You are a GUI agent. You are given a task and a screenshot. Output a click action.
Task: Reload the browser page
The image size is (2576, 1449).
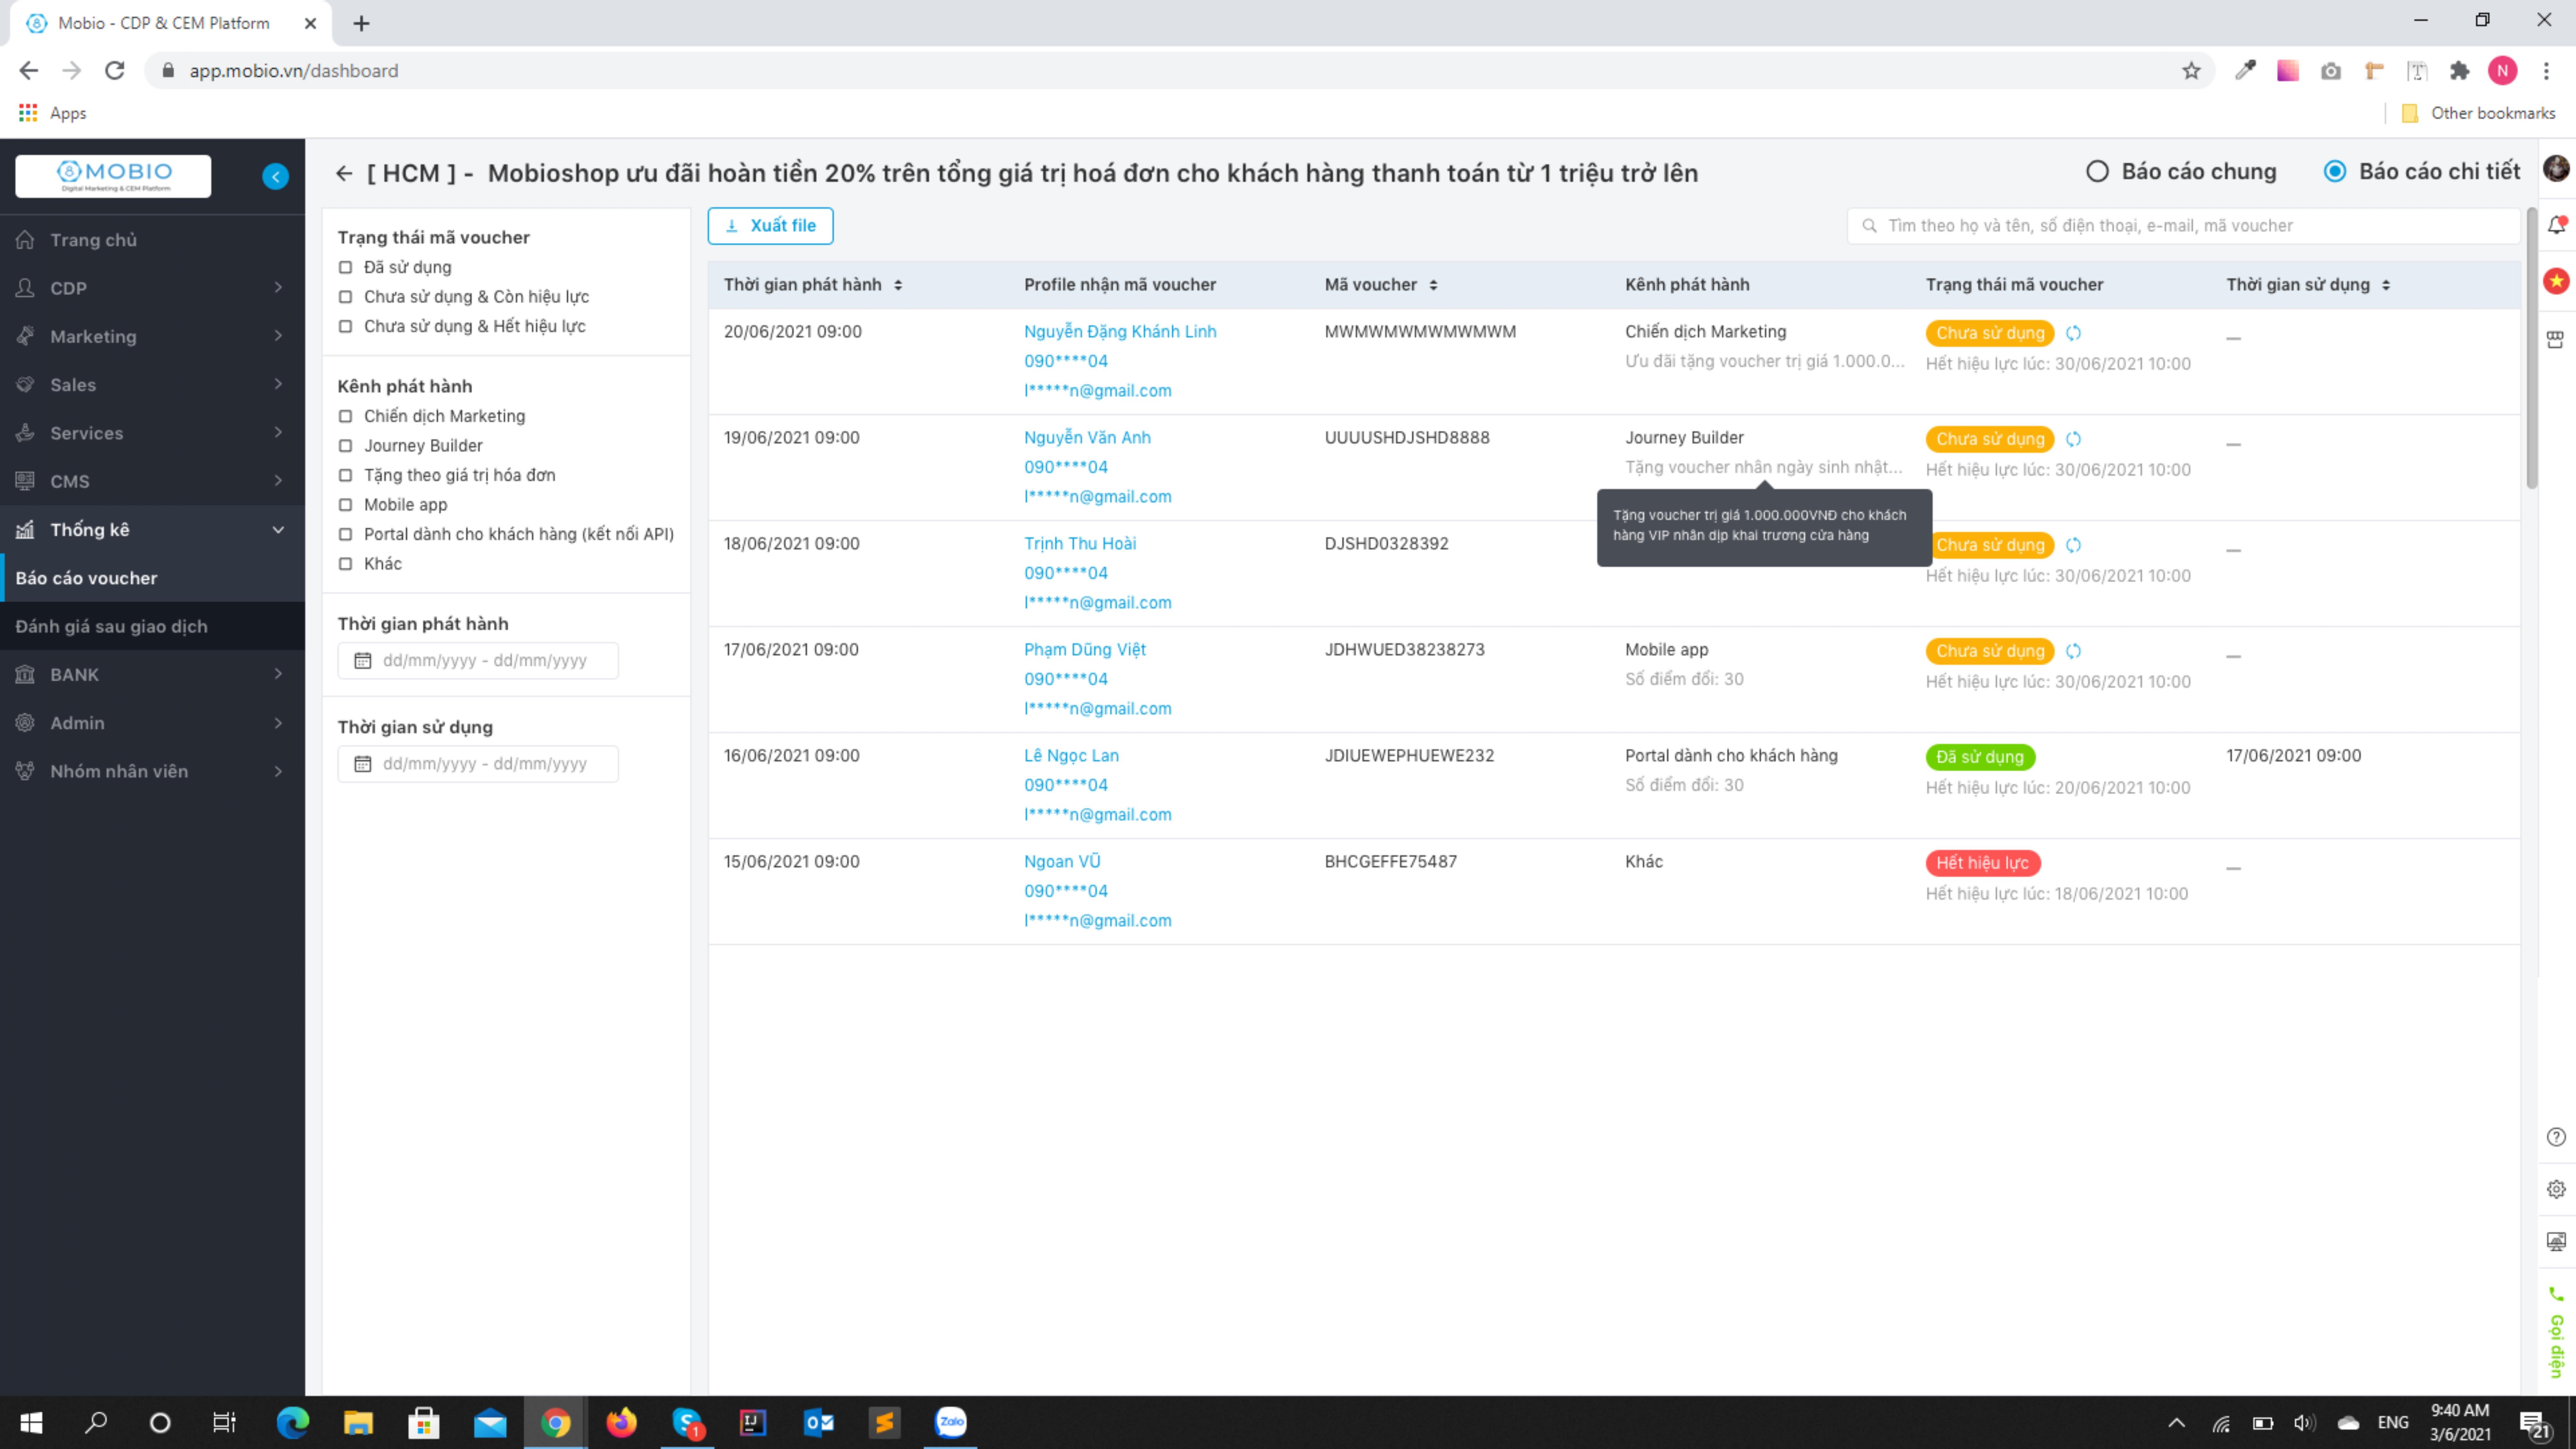click(115, 71)
